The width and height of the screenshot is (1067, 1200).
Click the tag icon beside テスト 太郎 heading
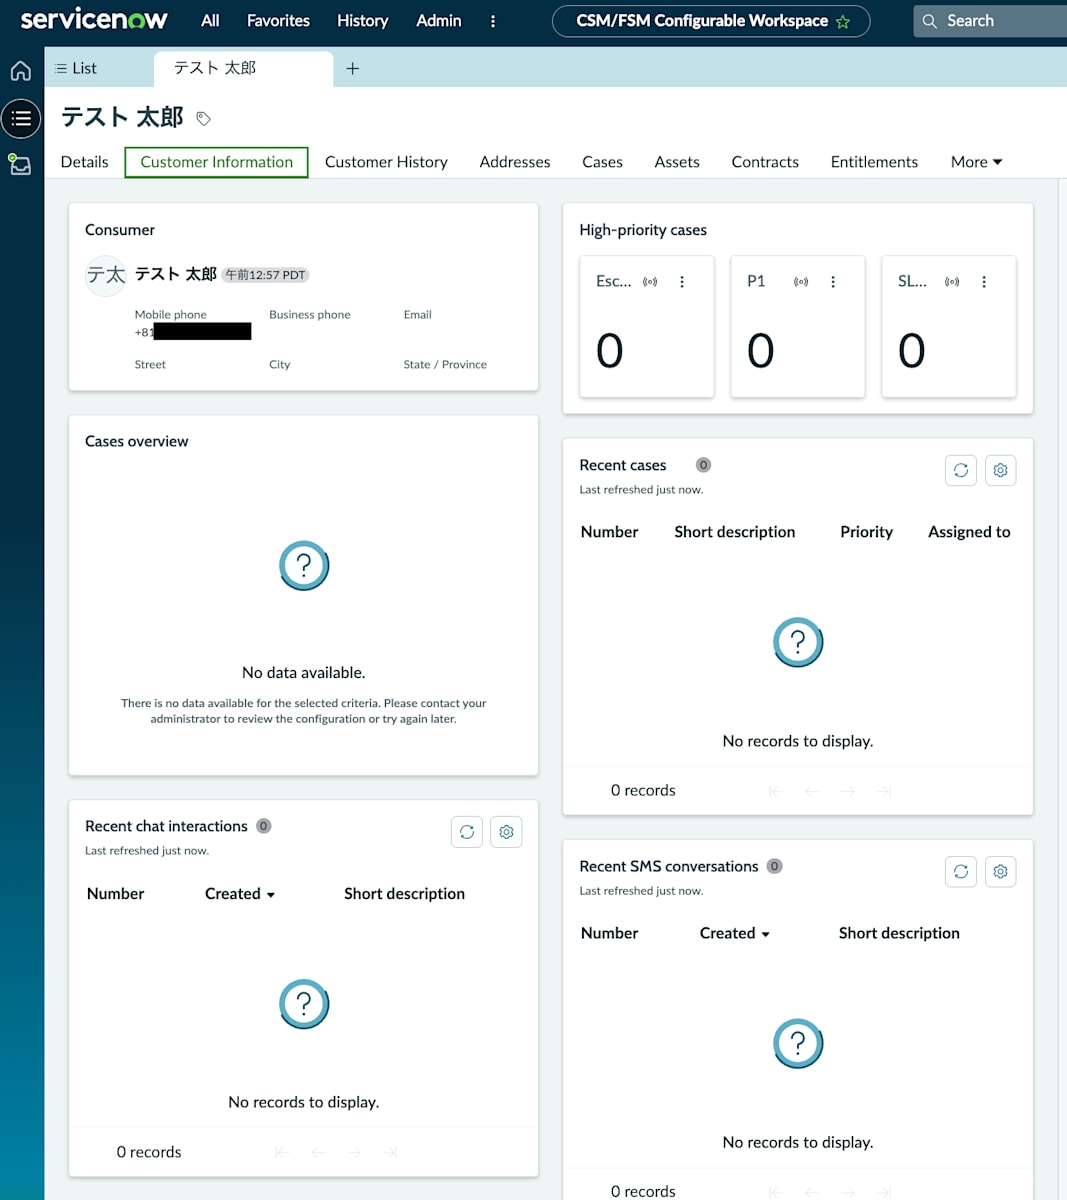(x=203, y=118)
